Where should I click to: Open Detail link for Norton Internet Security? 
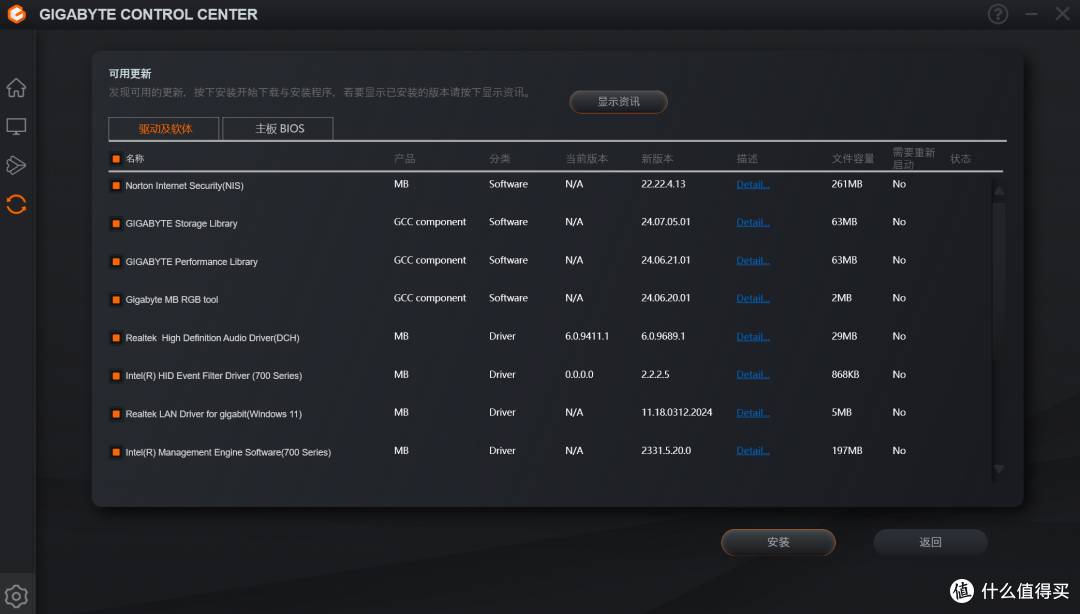753,185
